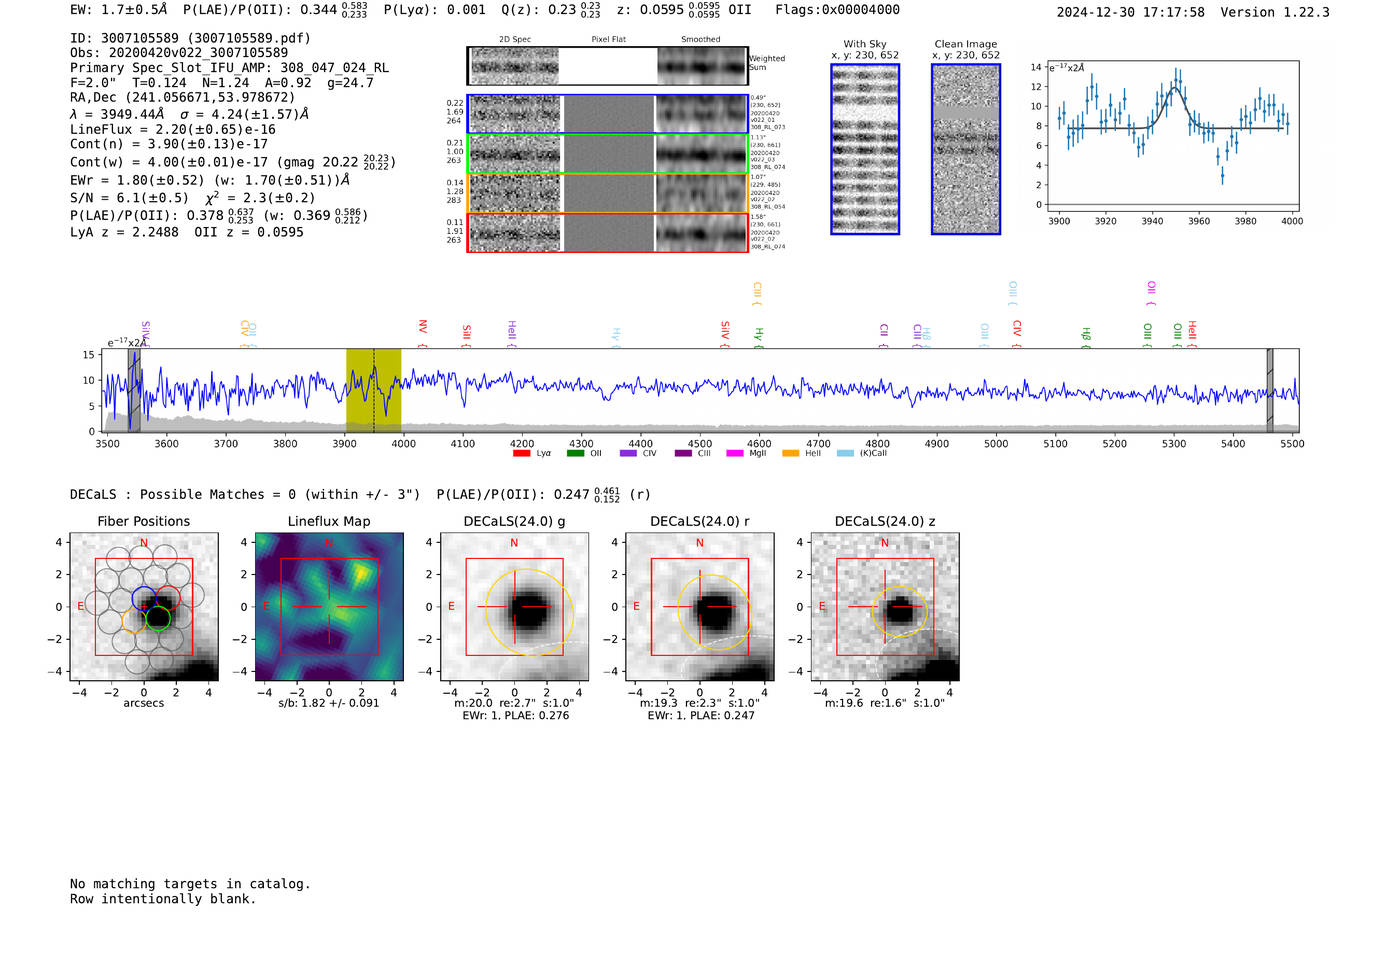Open the DECaLS(24.0) z image
1400x953 pixels.
(885, 607)
